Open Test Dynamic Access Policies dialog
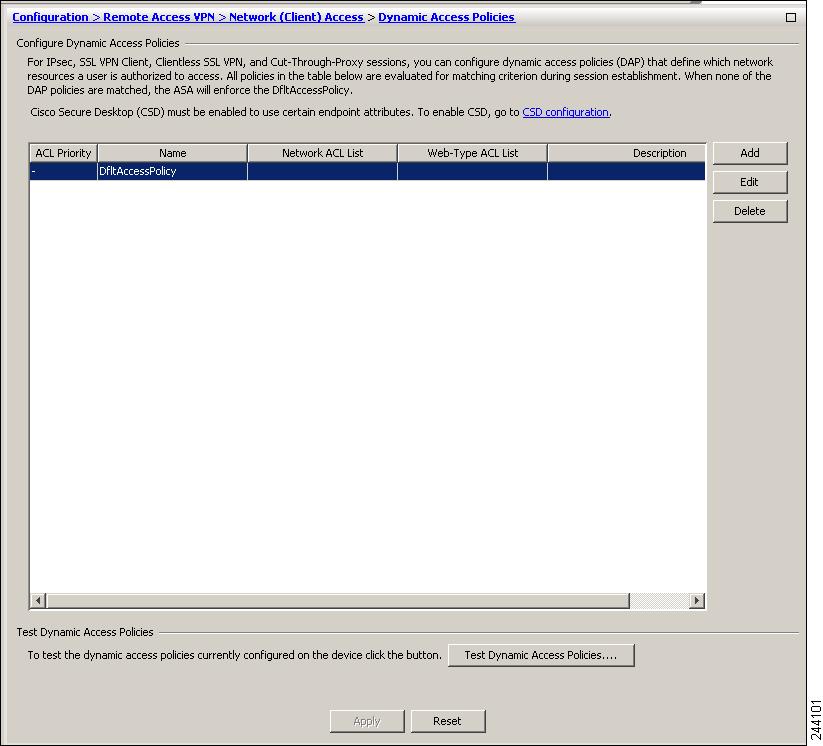 (x=541, y=655)
